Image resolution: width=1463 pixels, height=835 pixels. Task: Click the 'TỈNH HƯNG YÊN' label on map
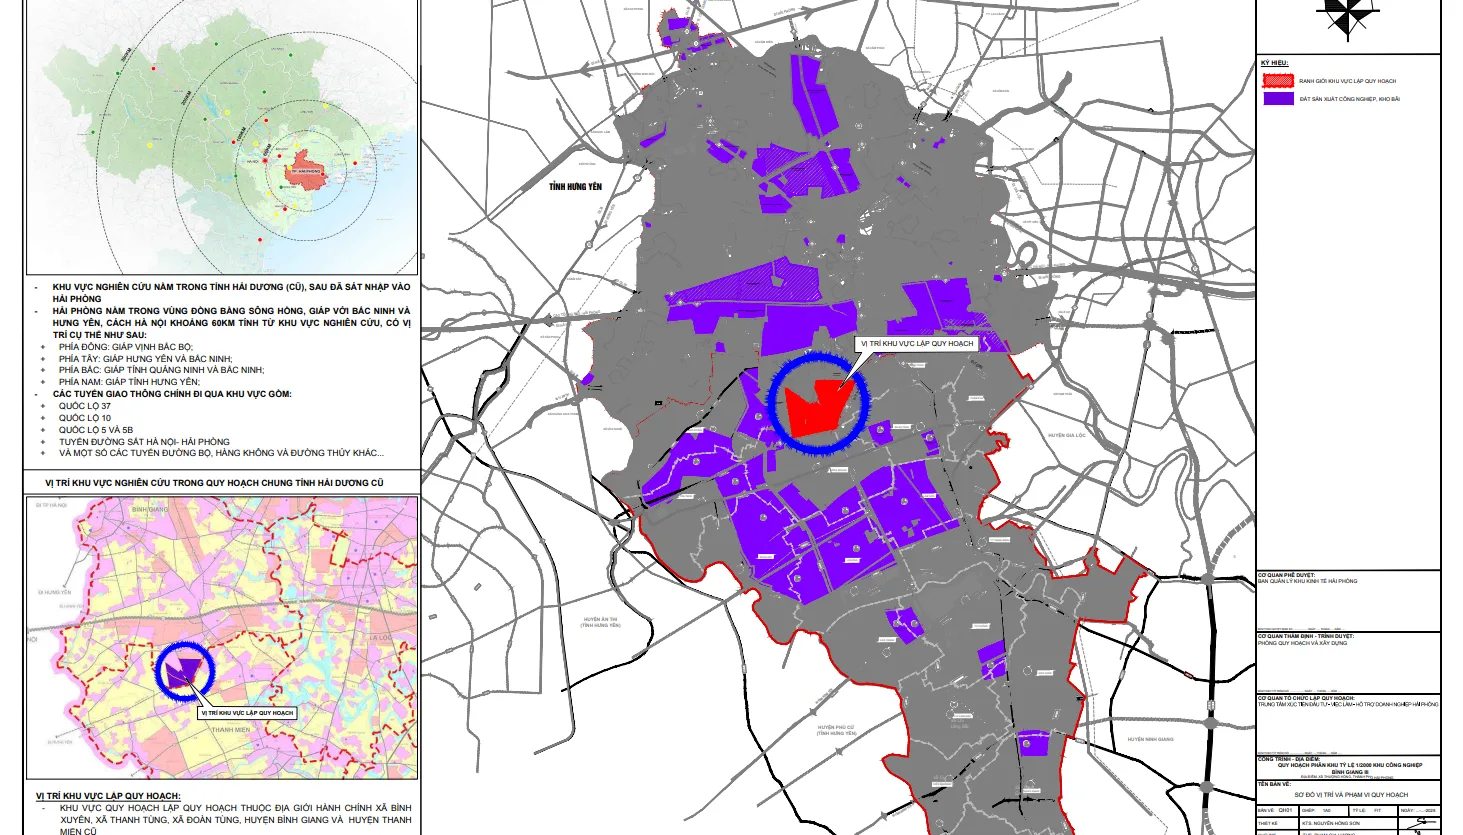pos(575,187)
